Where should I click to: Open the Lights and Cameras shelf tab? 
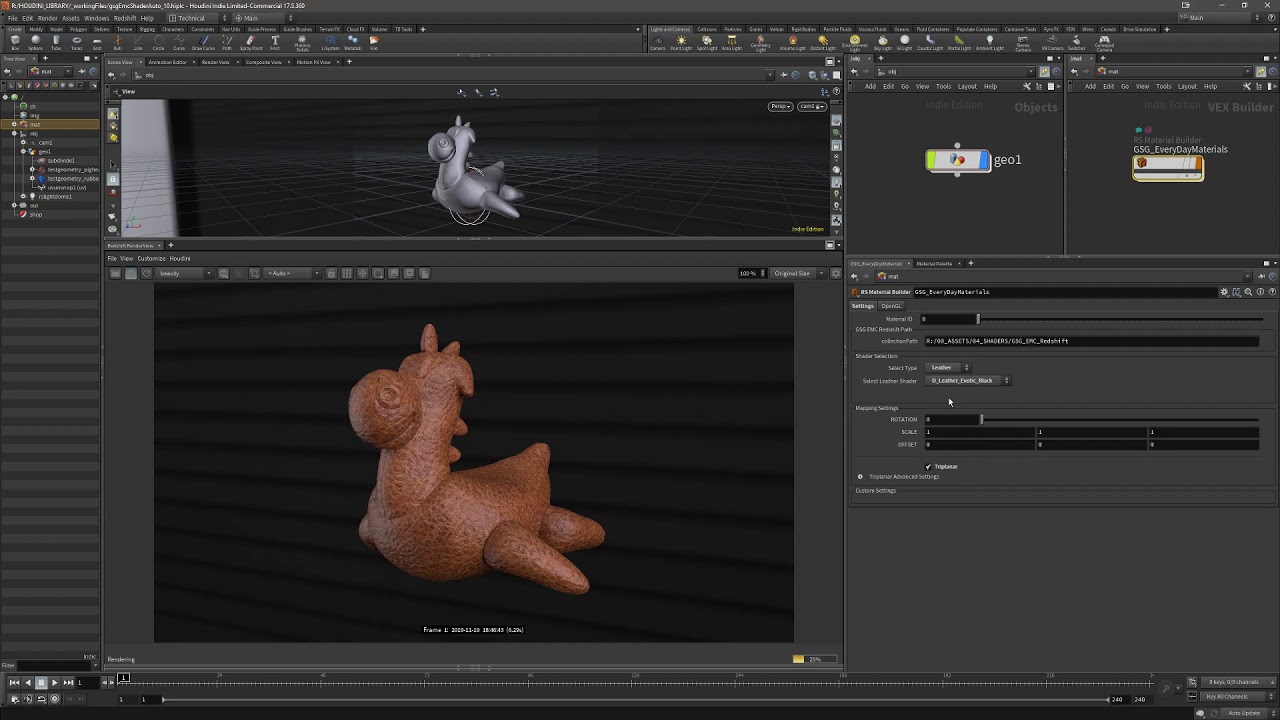670,29
